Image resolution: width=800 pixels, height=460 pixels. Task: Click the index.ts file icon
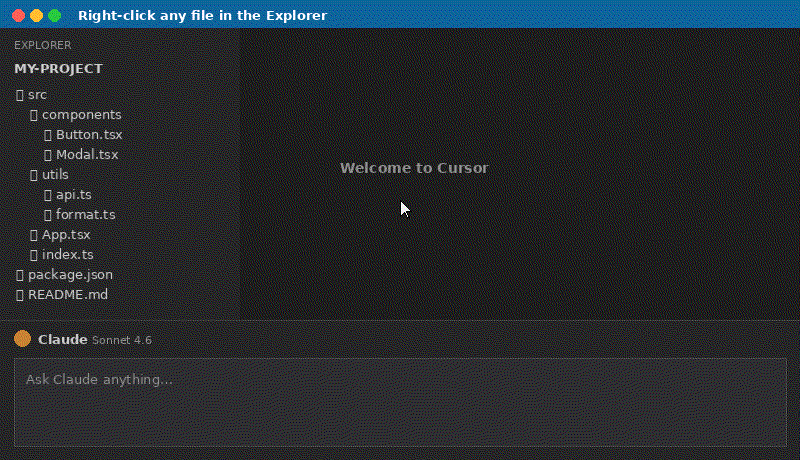pyautogui.click(x=34, y=255)
